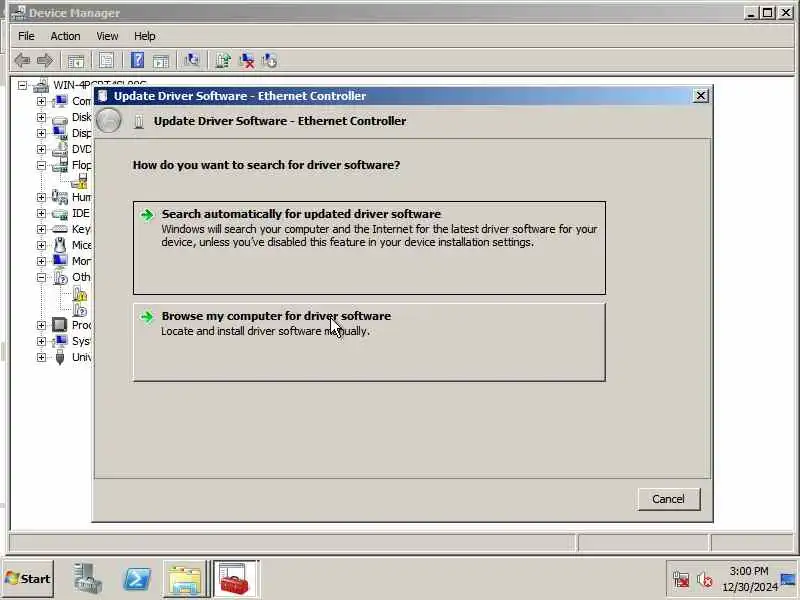The height and width of the screenshot is (600, 800).
Task: Open the View menu
Action: [107, 36]
